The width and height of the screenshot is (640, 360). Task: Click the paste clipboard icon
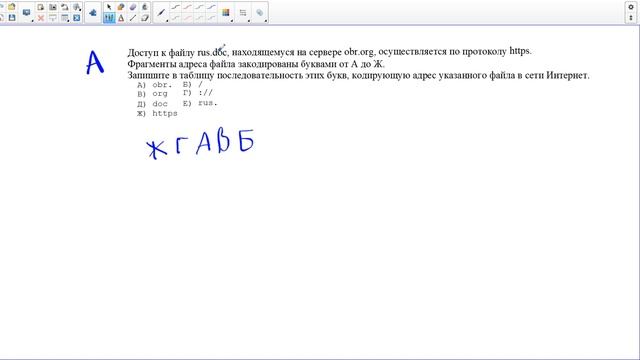(40, 7)
